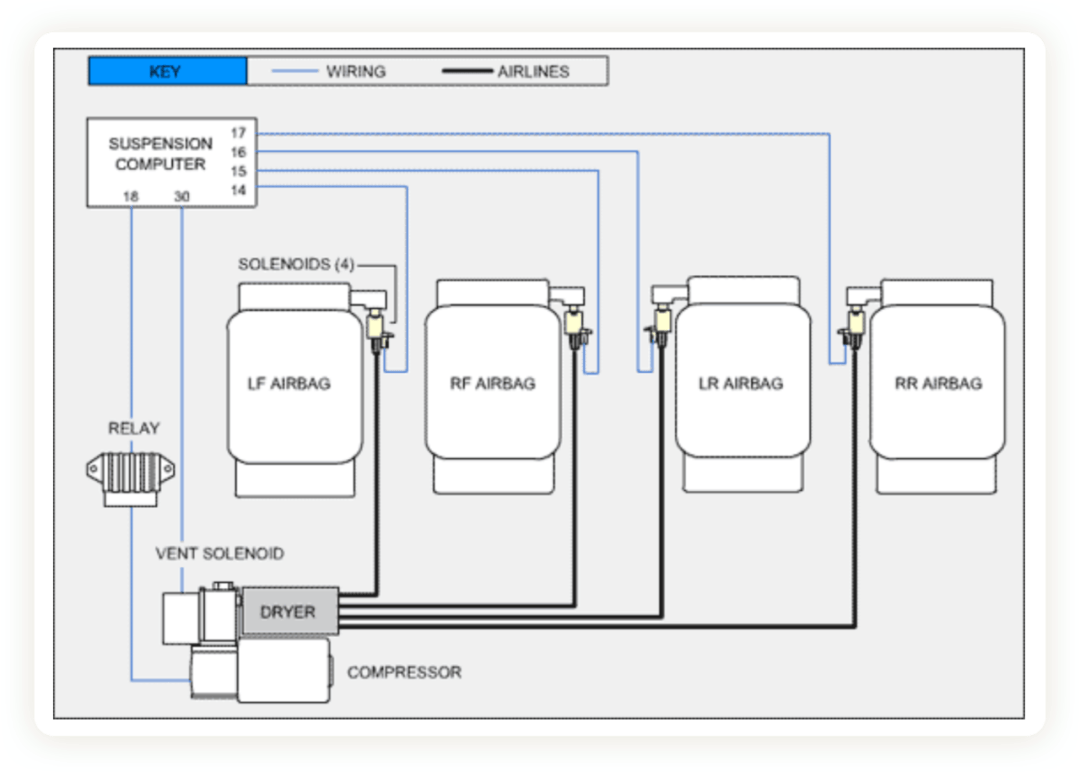Click the RR AIRBAG component
The image size is (1080, 772).
coord(937,386)
